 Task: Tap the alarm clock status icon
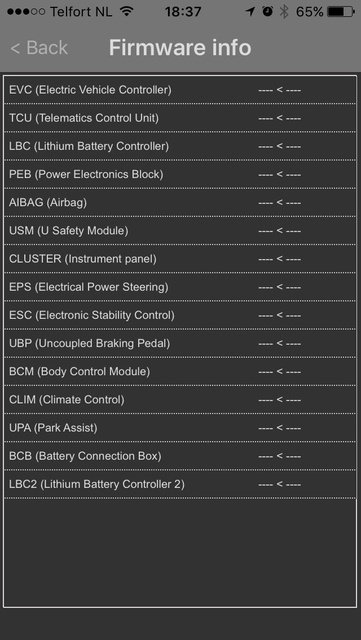[x=268, y=11]
